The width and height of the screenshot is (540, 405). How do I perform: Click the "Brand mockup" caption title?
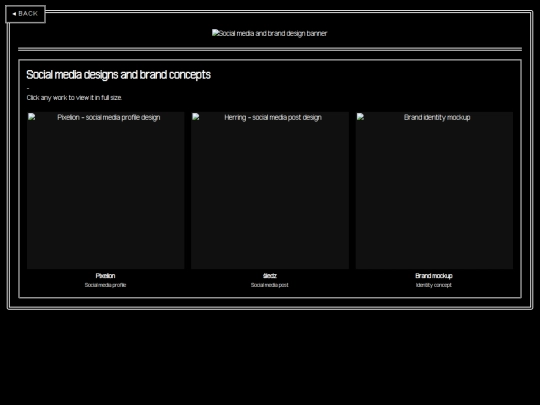[x=434, y=276]
